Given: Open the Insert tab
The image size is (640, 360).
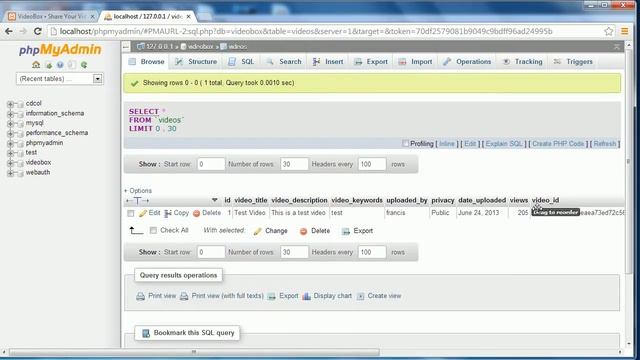Looking at the screenshot, I should point(328,62).
